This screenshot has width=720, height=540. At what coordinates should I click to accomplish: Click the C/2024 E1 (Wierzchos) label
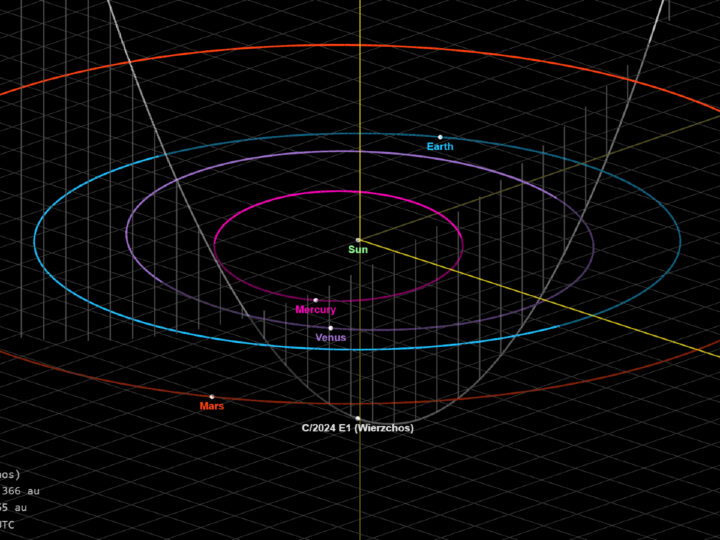(x=358, y=428)
